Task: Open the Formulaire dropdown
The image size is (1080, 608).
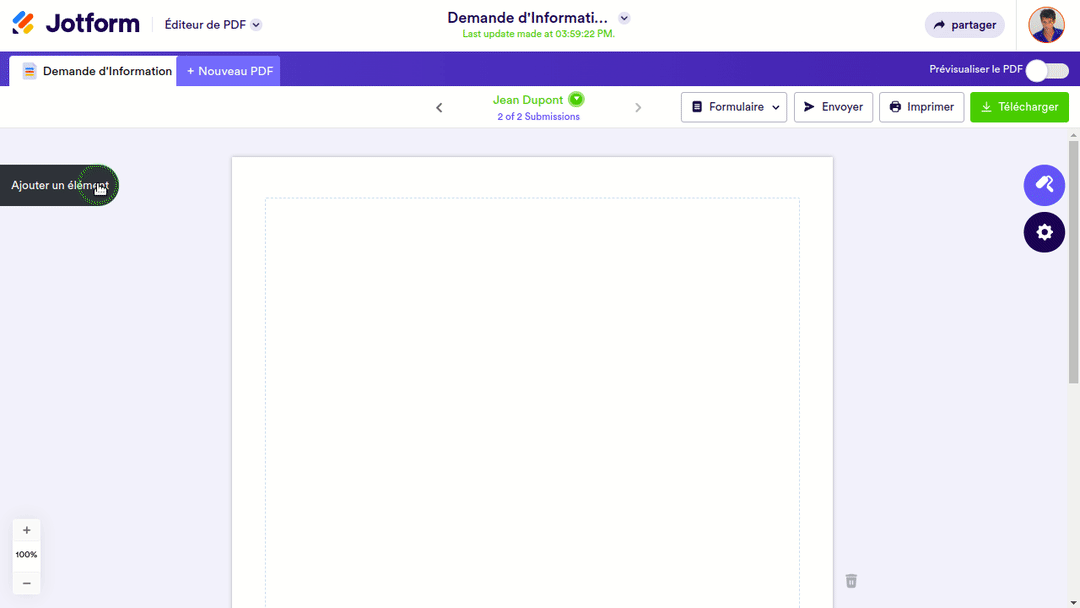Action: point(734,107)
